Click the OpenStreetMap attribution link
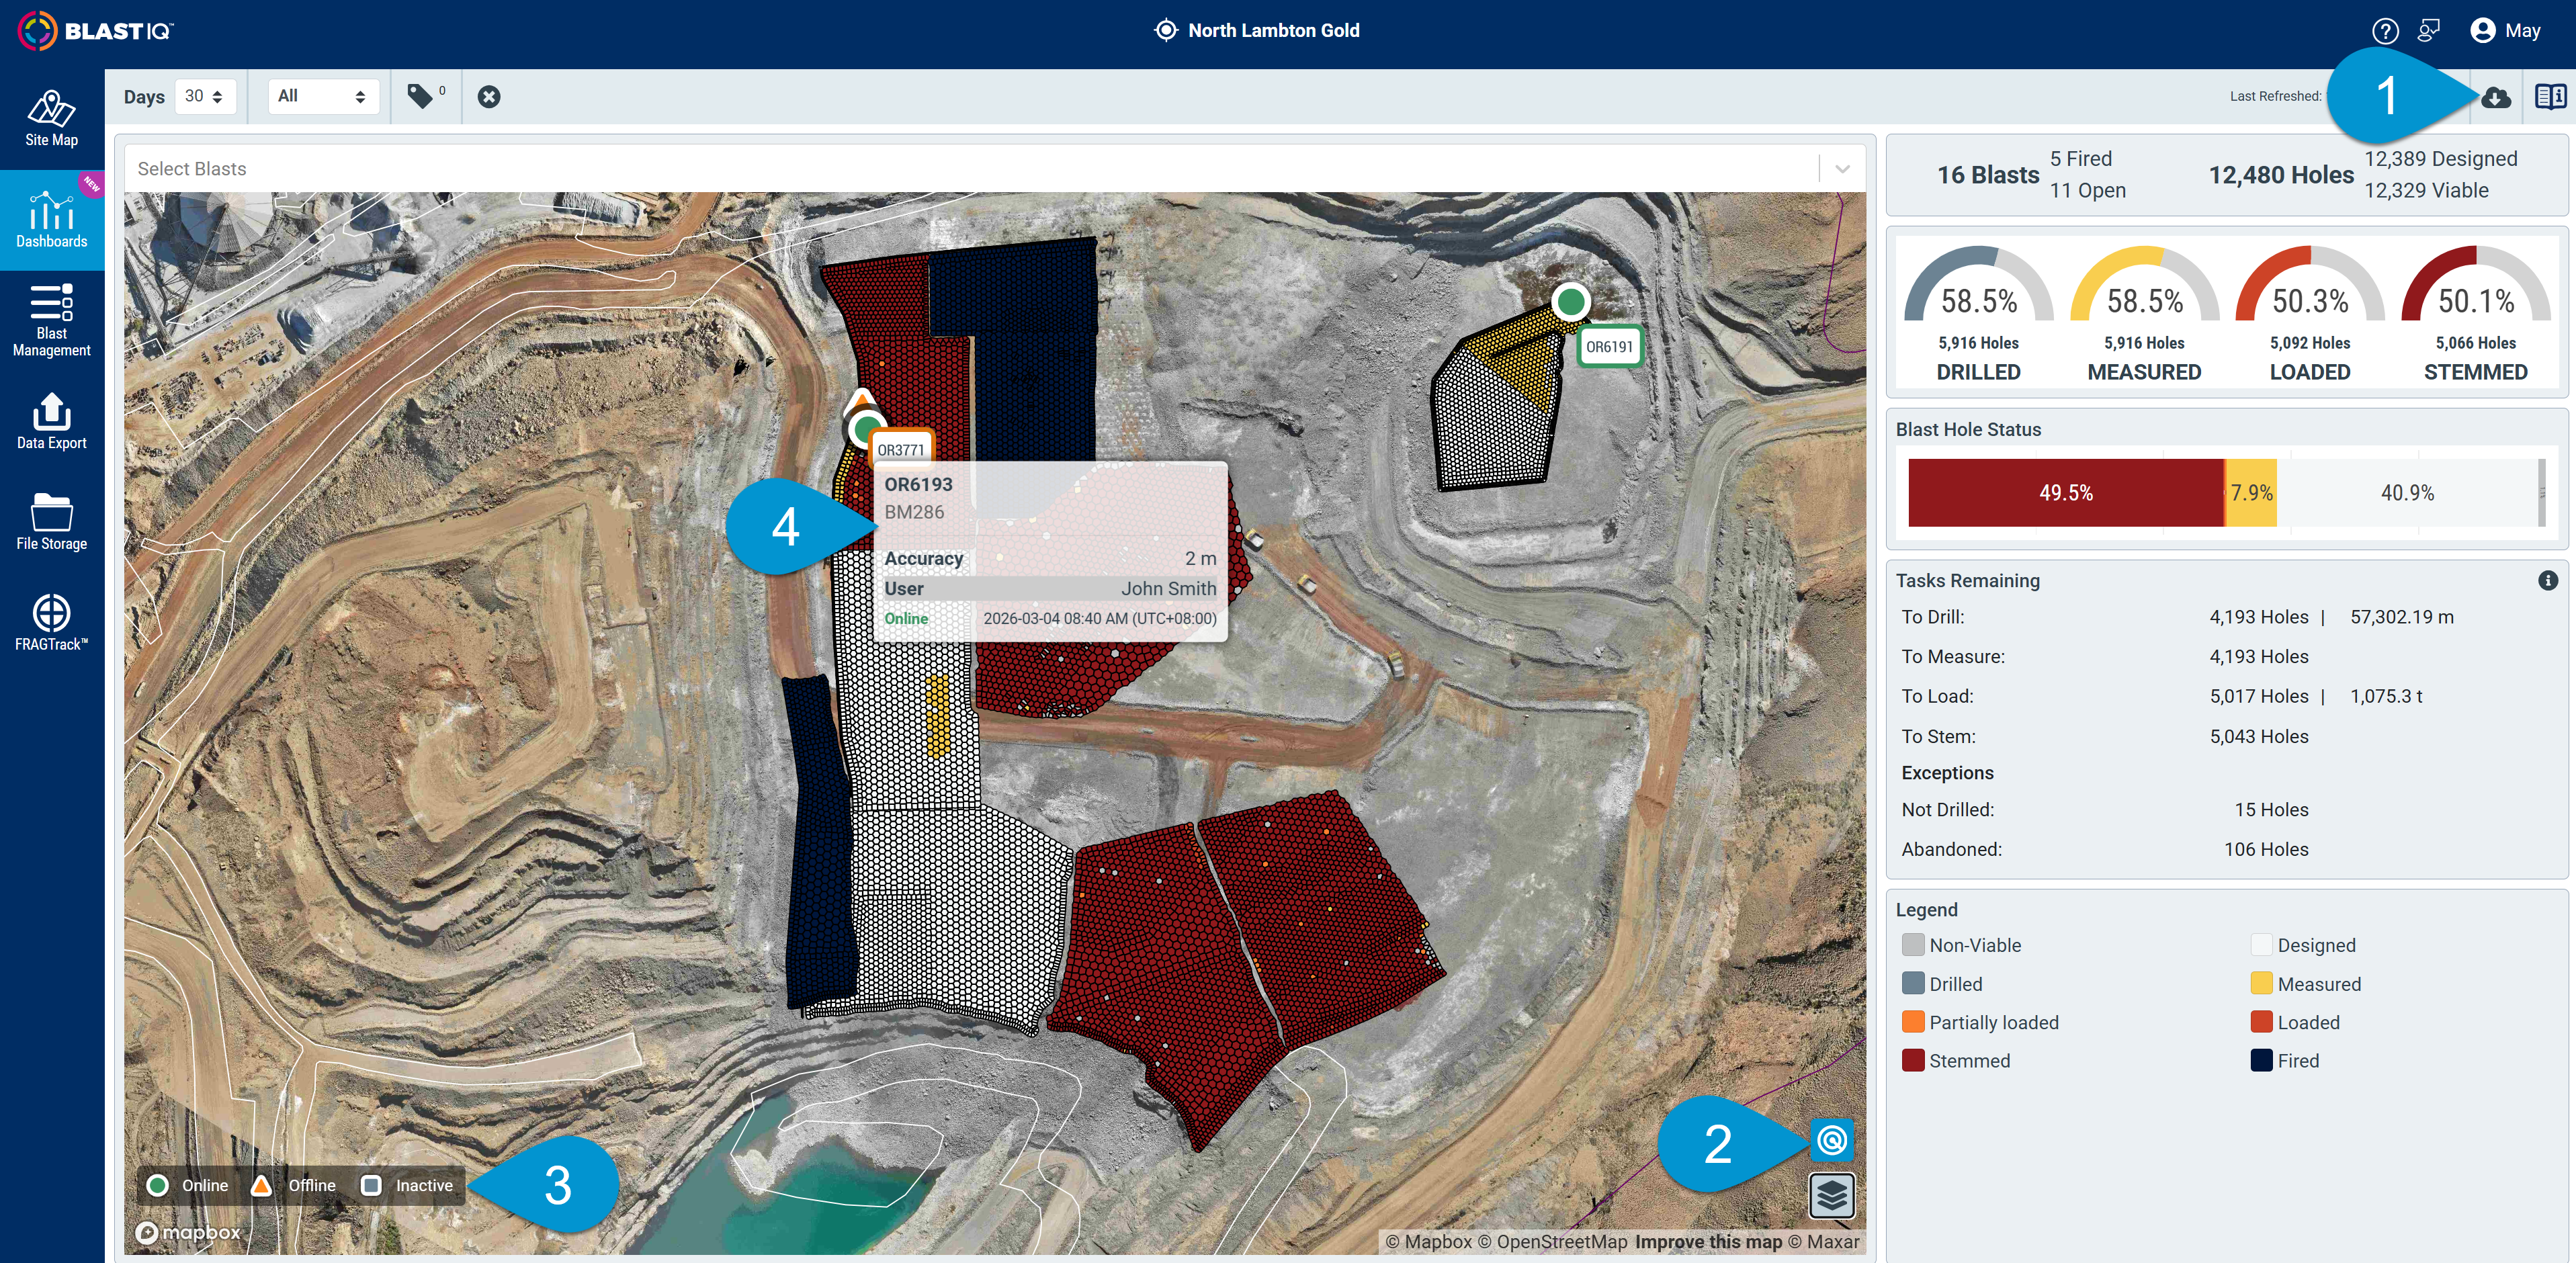Image resolution: width=2576 pixels, height=1263 pixels. pyautogui.click(x=1553, y=1241)
